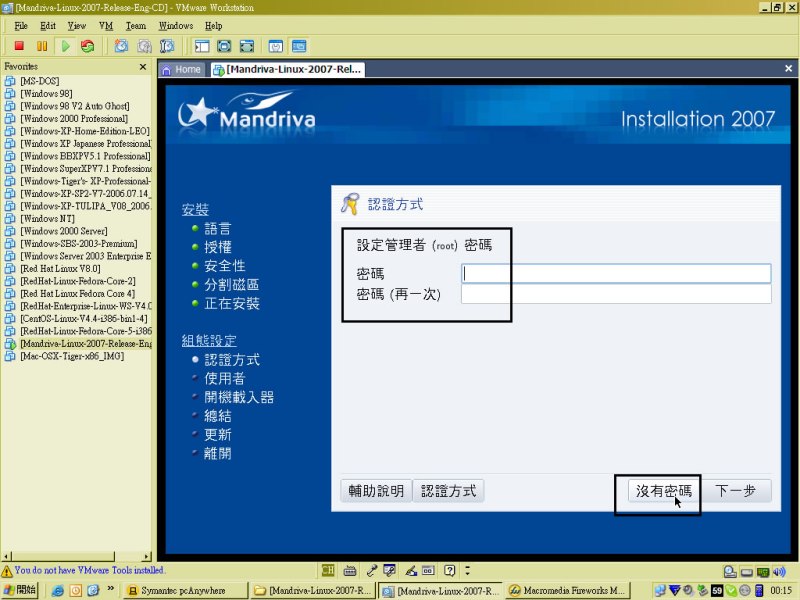Select [Mac-OSX-Tiger-x86_IMG] favorite
Viewport: 800px width, 600px height.
[72, 356]
